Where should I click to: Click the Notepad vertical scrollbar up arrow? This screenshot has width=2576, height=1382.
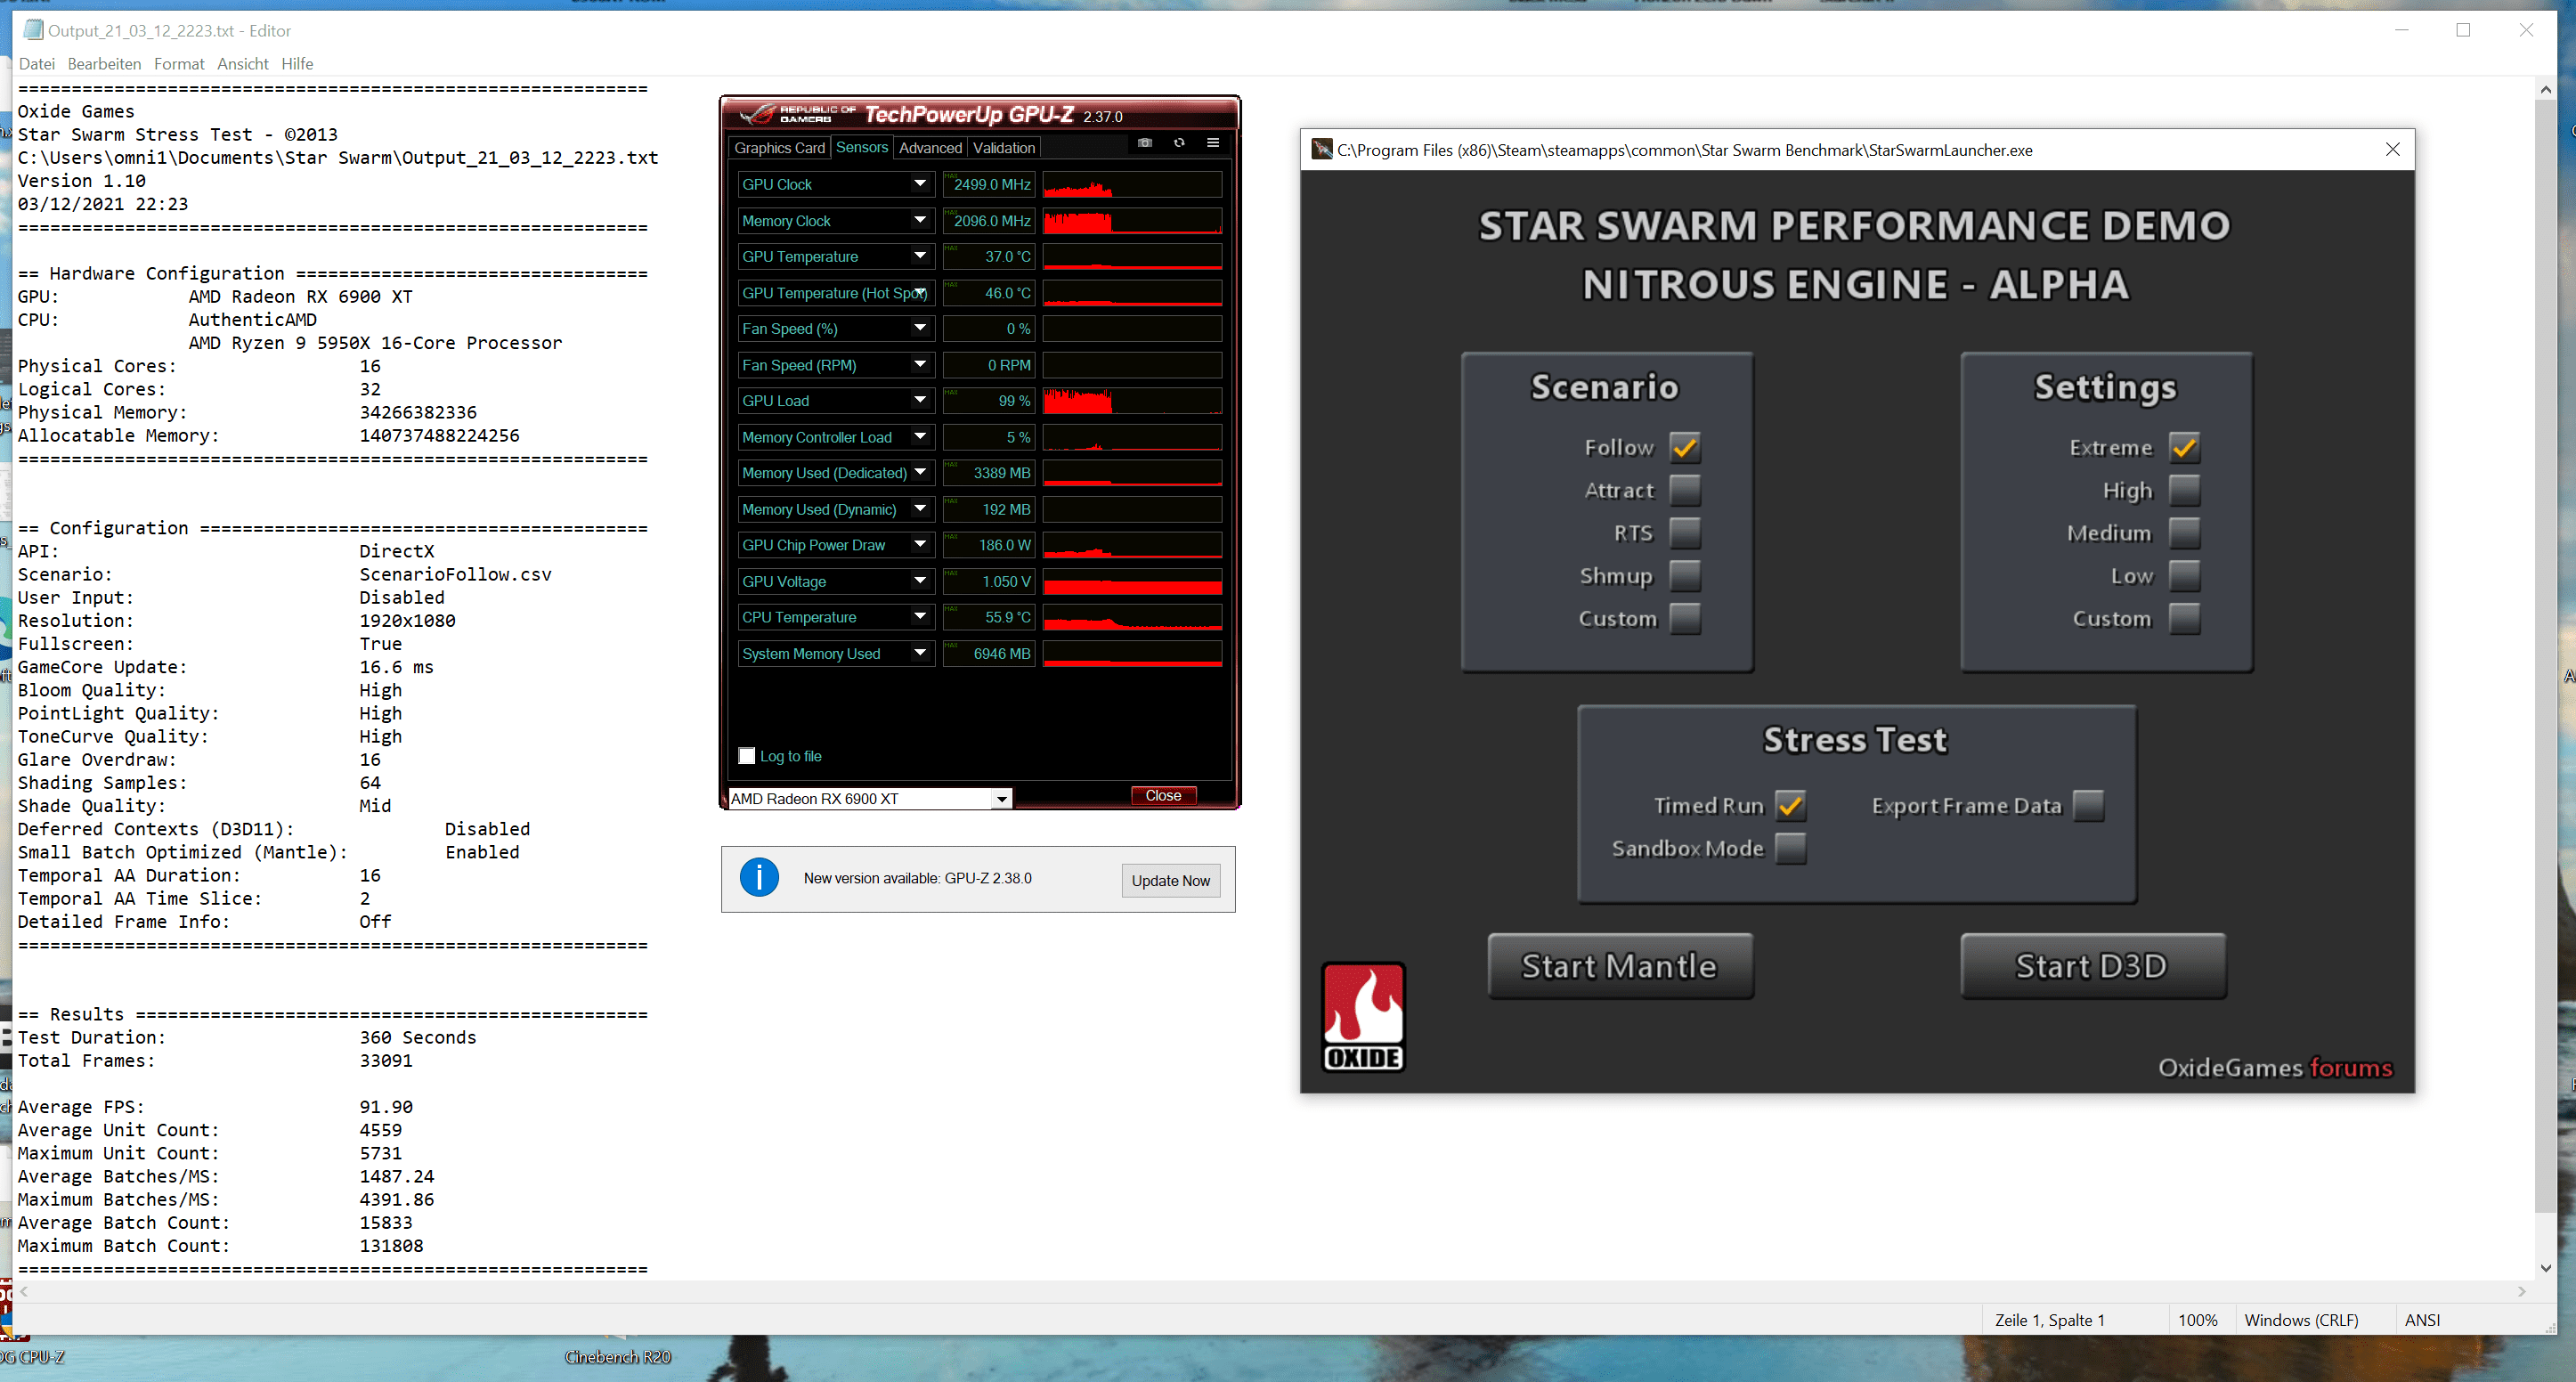[2546, 89]
